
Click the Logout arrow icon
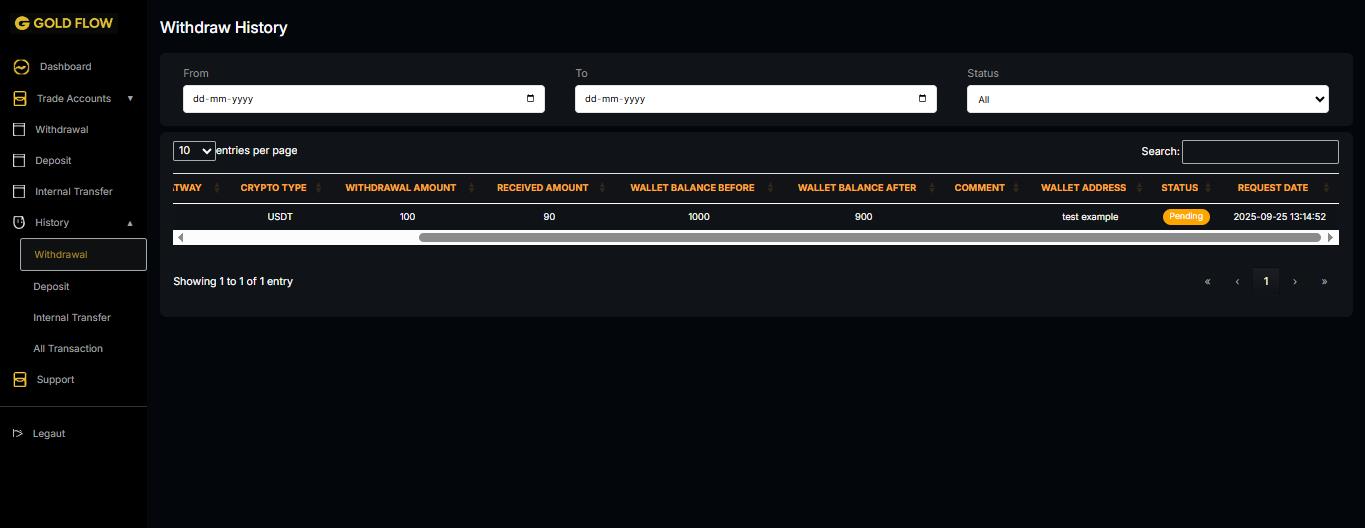(x=18, y=433)
